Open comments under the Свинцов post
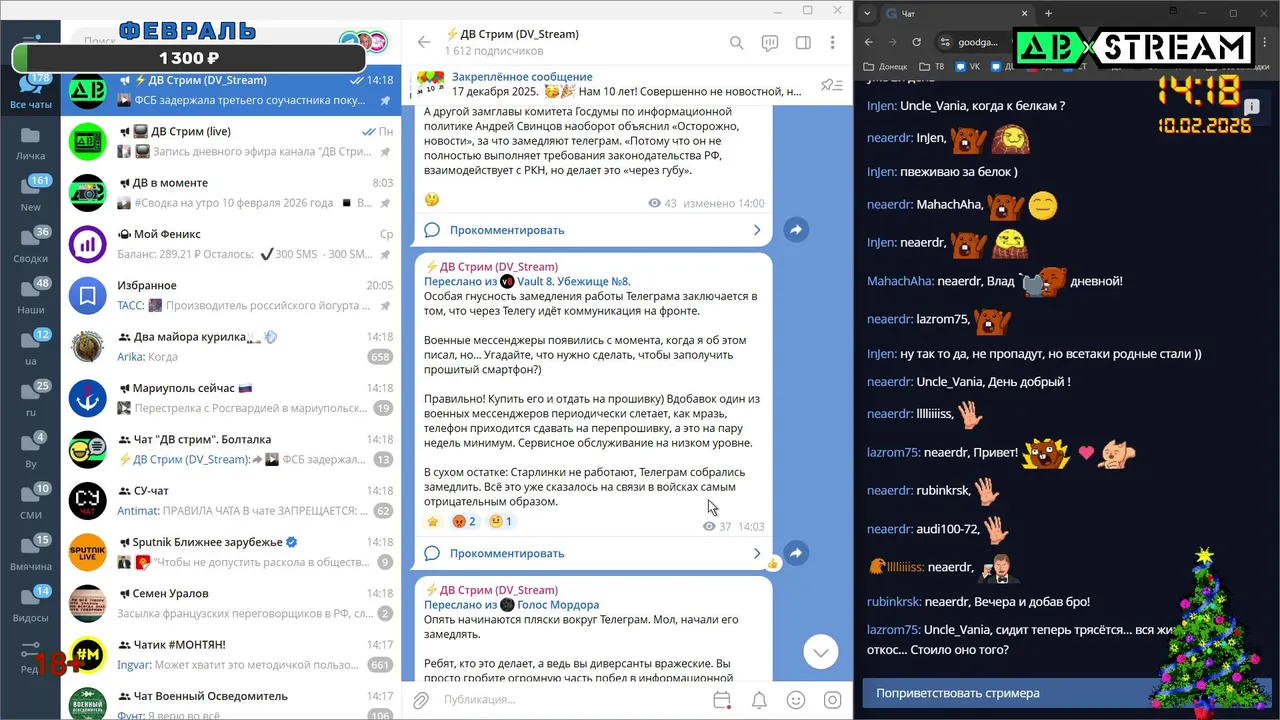 (x=592, y=230)
